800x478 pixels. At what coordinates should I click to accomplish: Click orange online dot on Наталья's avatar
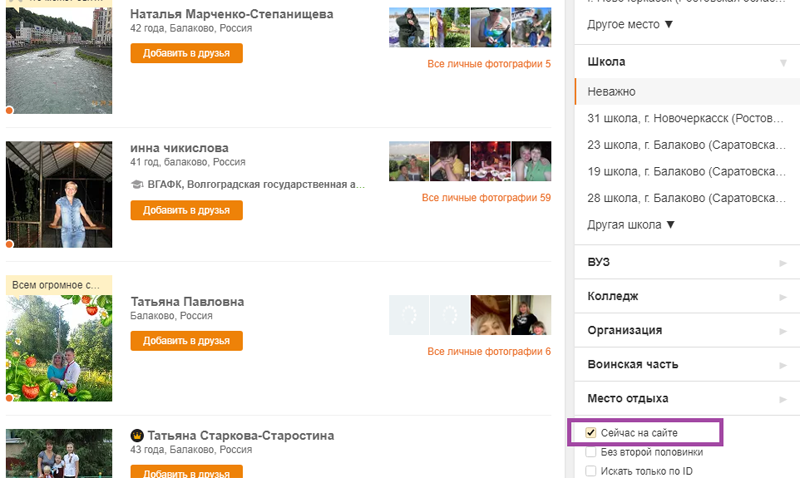click(x=9, y=110)
